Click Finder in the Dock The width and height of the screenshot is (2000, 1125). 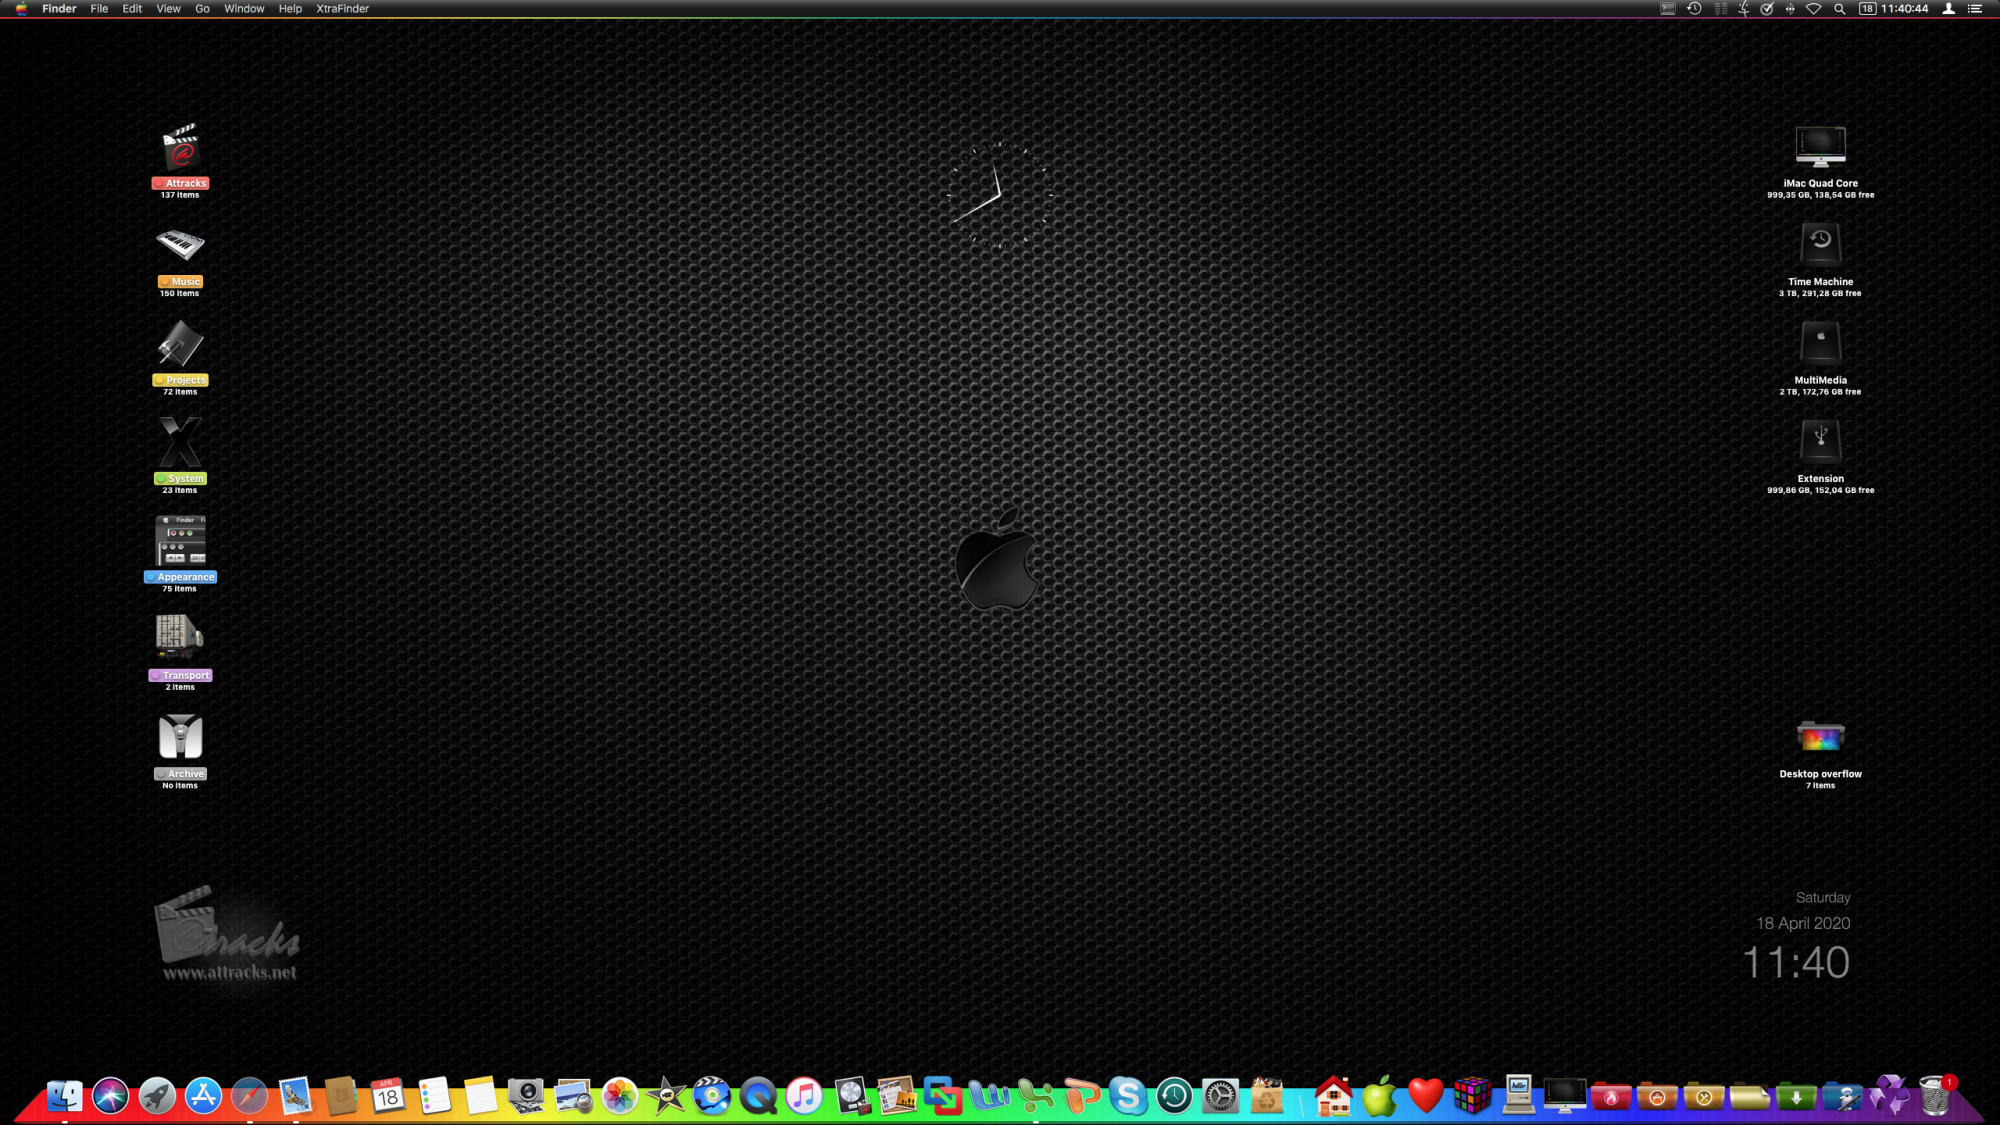[65, 1096]
